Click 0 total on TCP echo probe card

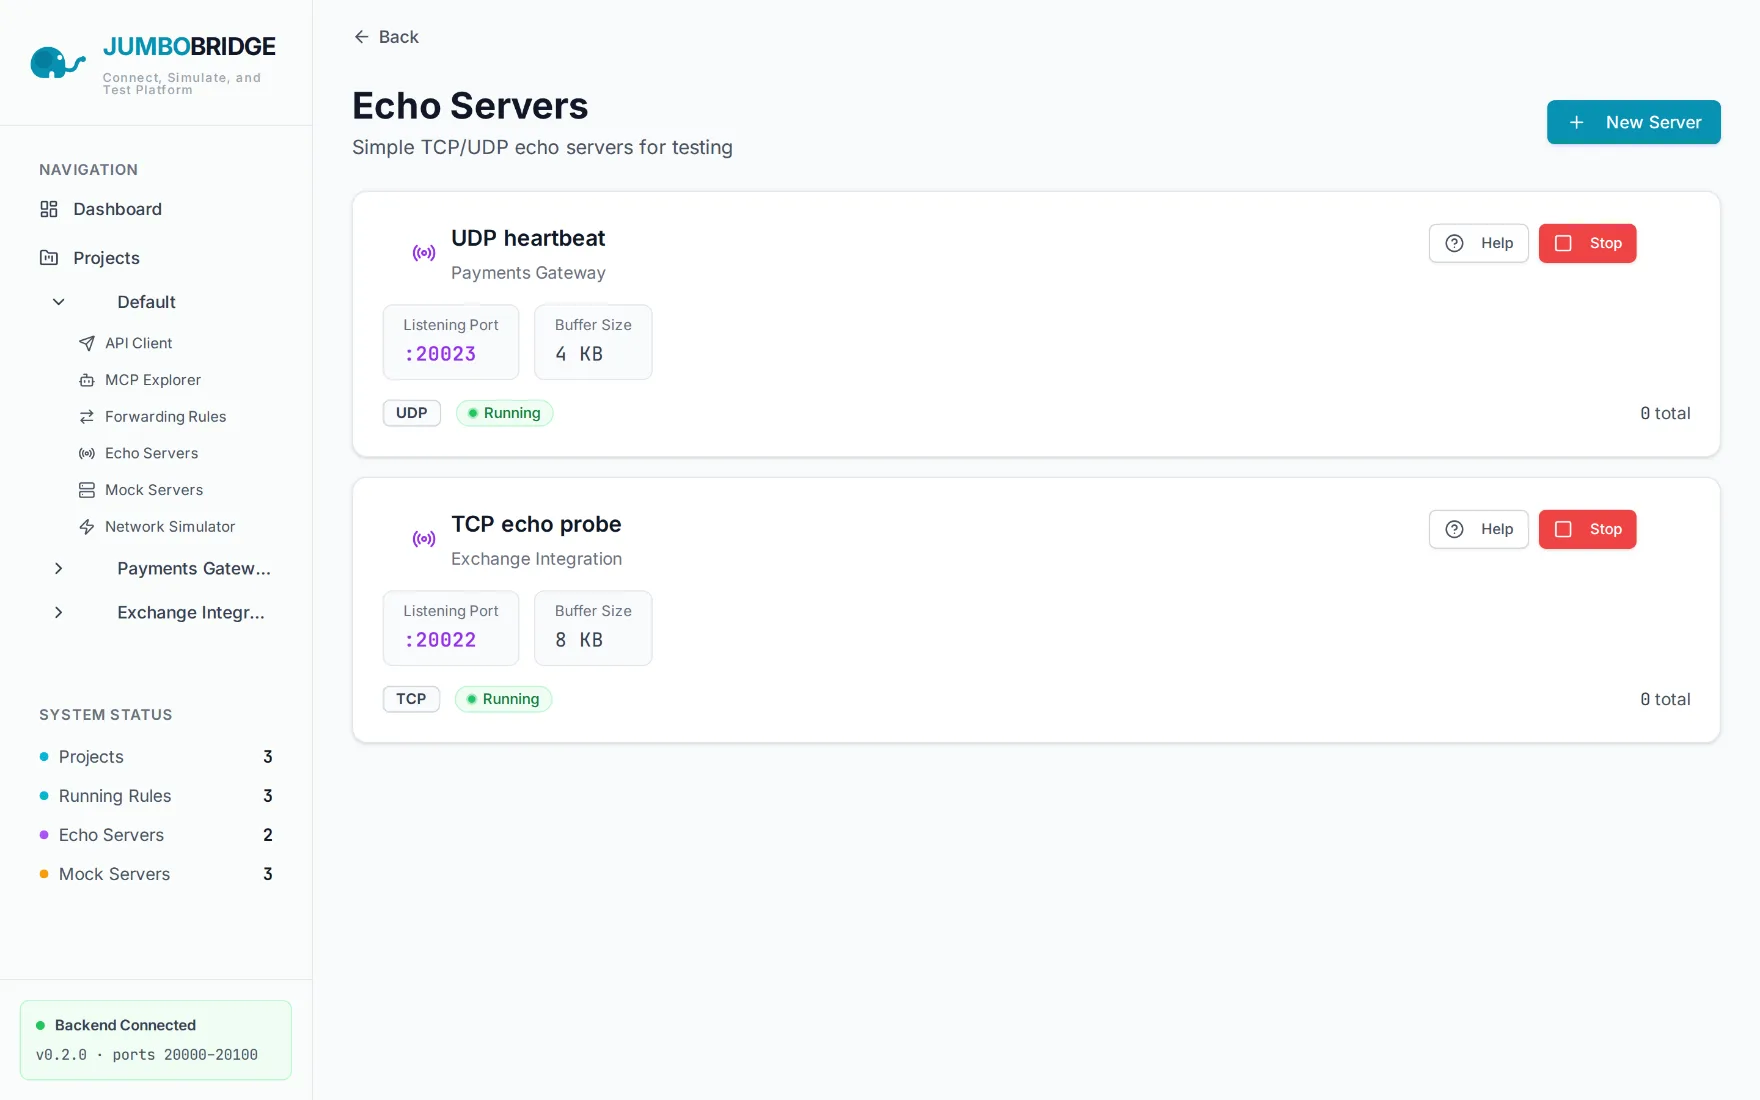[x=1665, y=699]
